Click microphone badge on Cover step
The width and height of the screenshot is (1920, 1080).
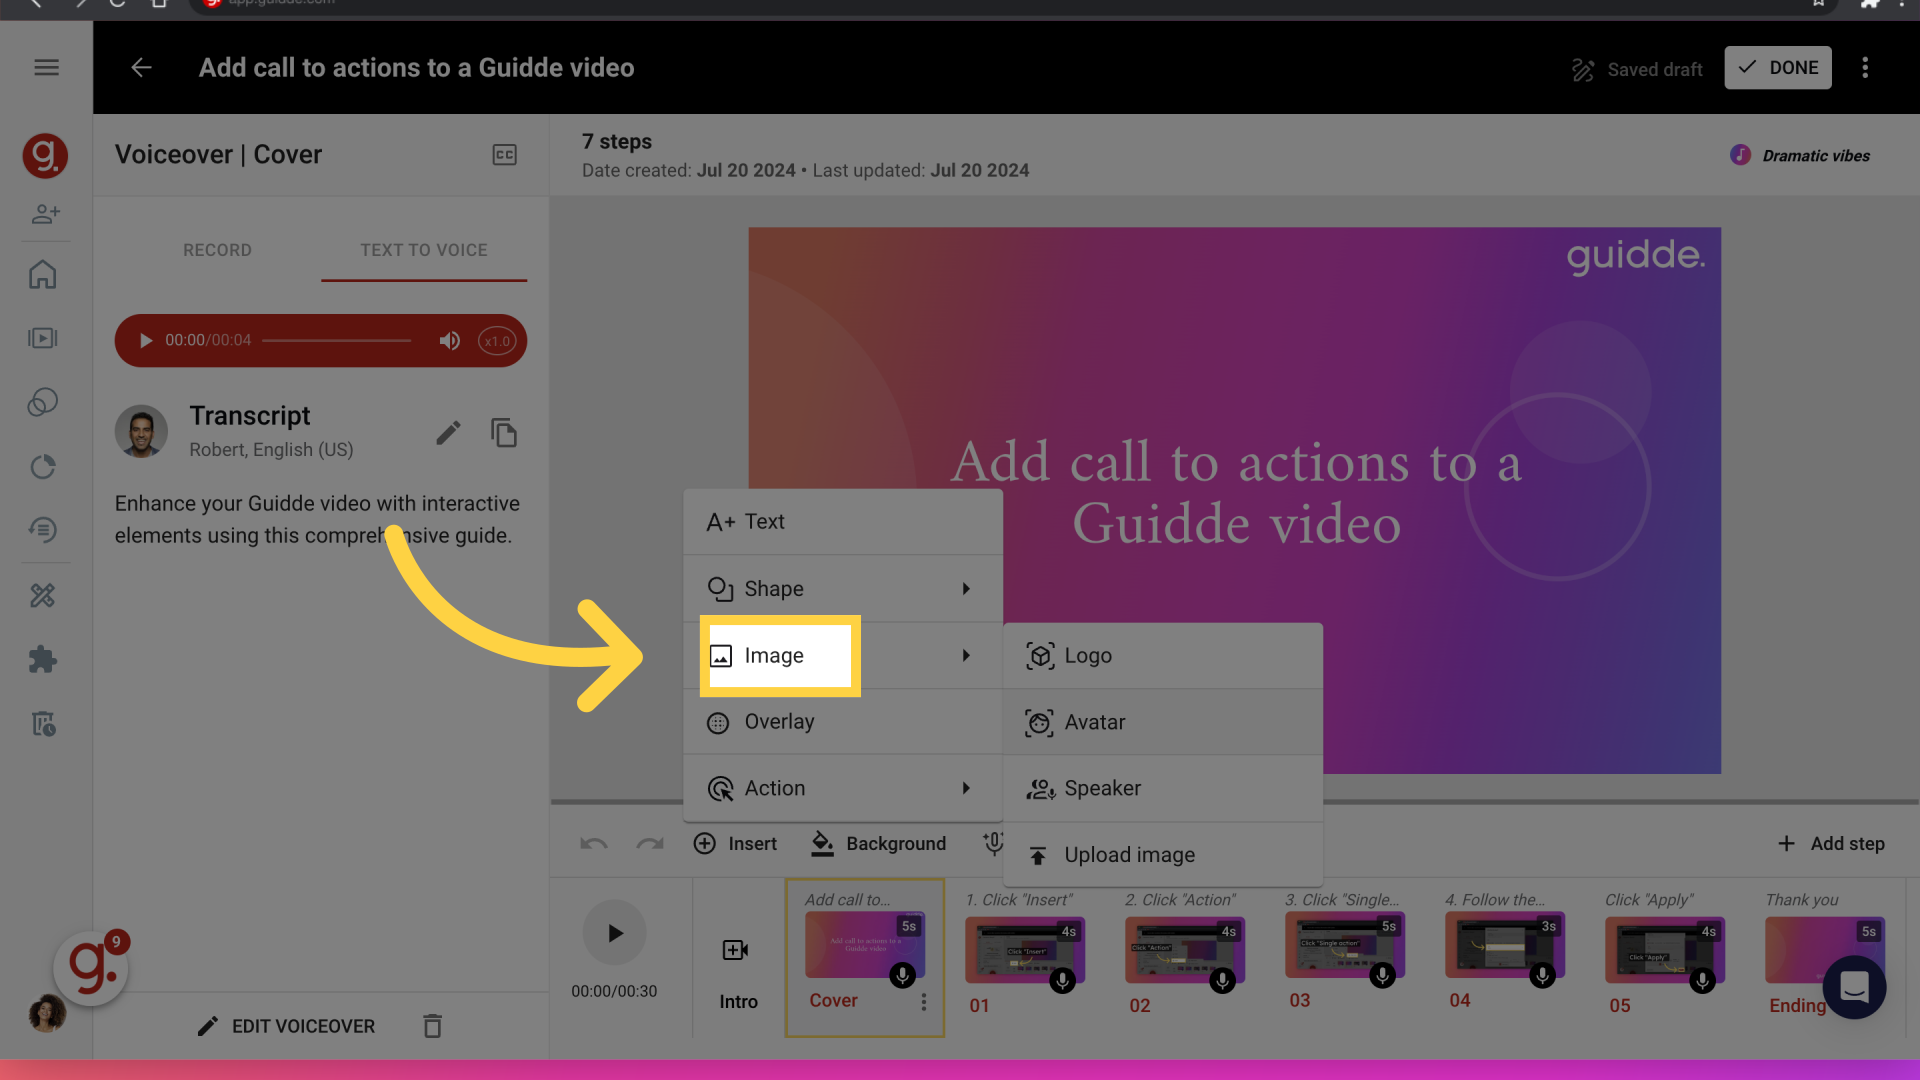tap(902, 976)
